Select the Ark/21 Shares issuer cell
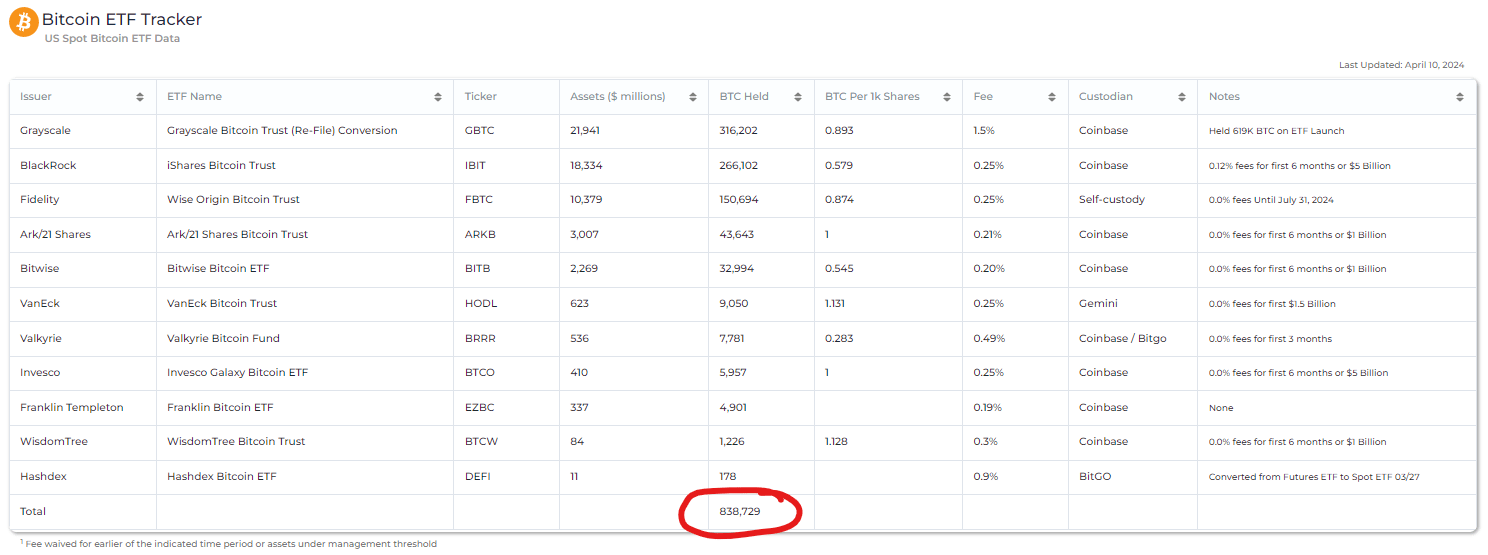 [55, 234]
